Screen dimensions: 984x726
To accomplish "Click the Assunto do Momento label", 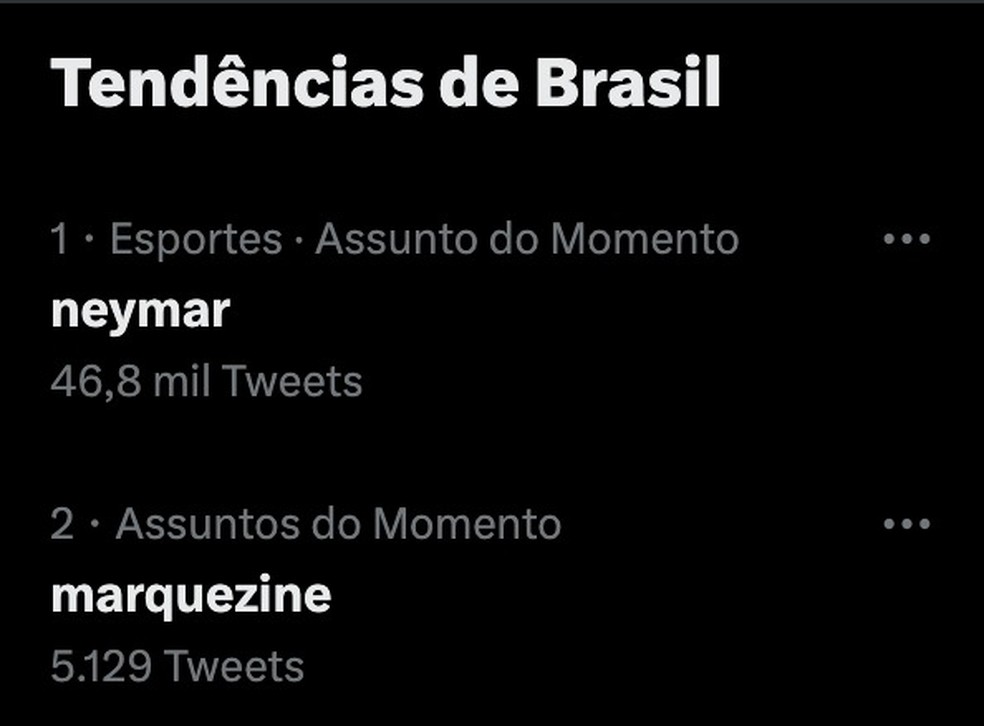I will tap(525, 238).
